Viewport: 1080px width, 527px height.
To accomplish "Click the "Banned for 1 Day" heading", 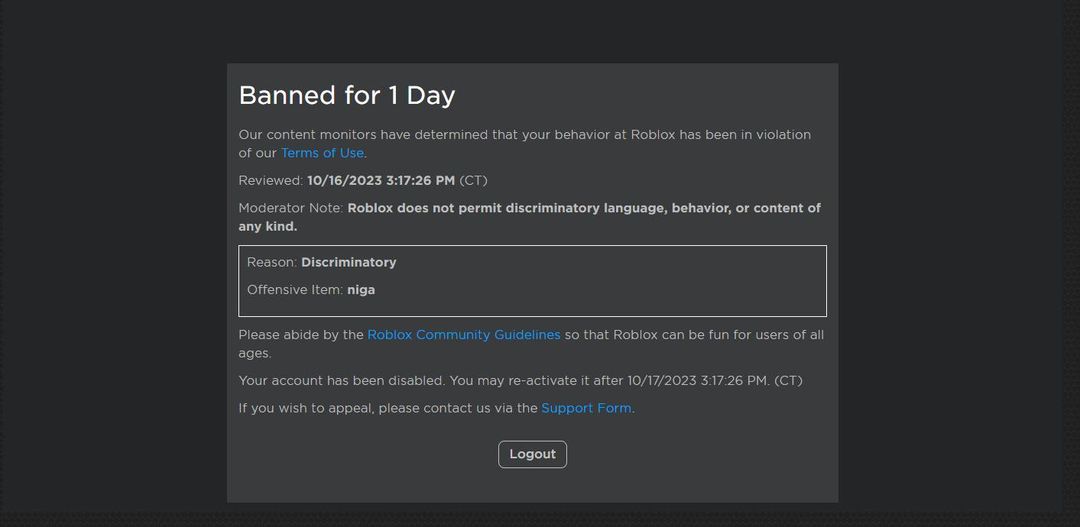I will click(x=347, y=95).
